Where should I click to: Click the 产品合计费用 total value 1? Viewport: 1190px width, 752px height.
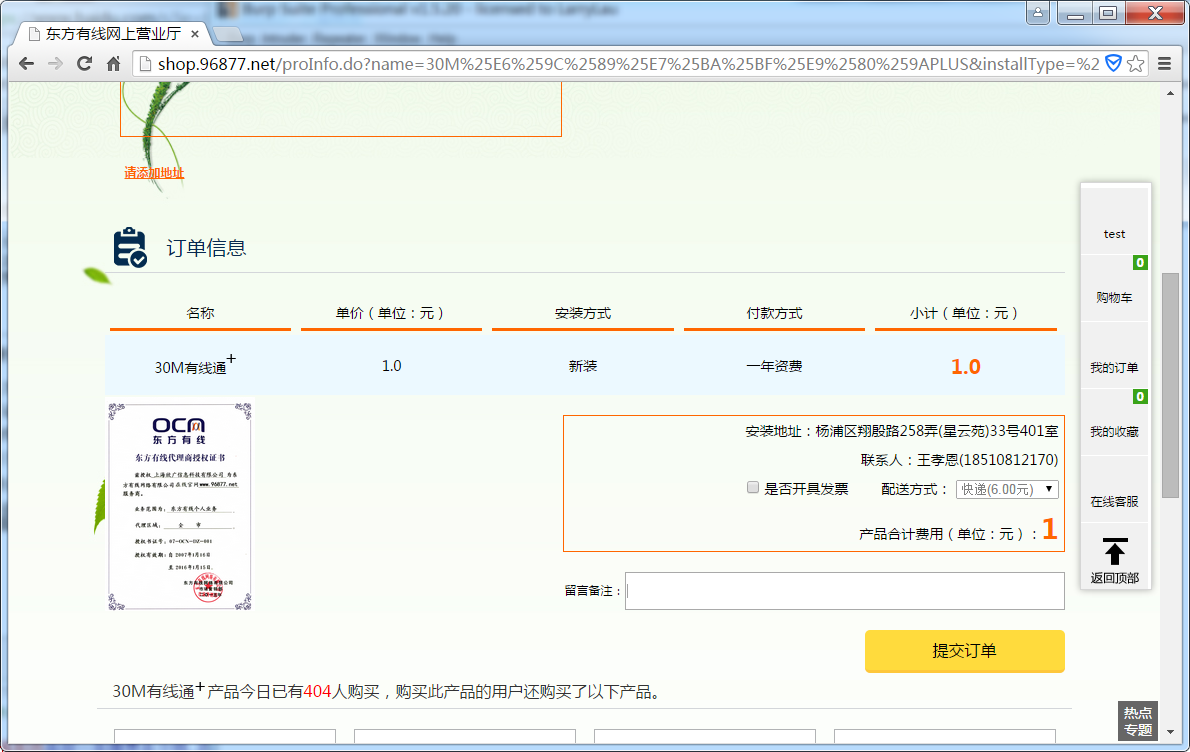[x=1050, y=529]
